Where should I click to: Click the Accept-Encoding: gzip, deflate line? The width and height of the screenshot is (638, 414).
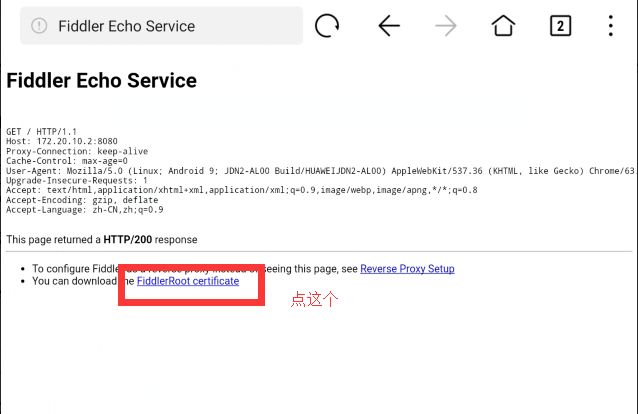coord(82,200)
